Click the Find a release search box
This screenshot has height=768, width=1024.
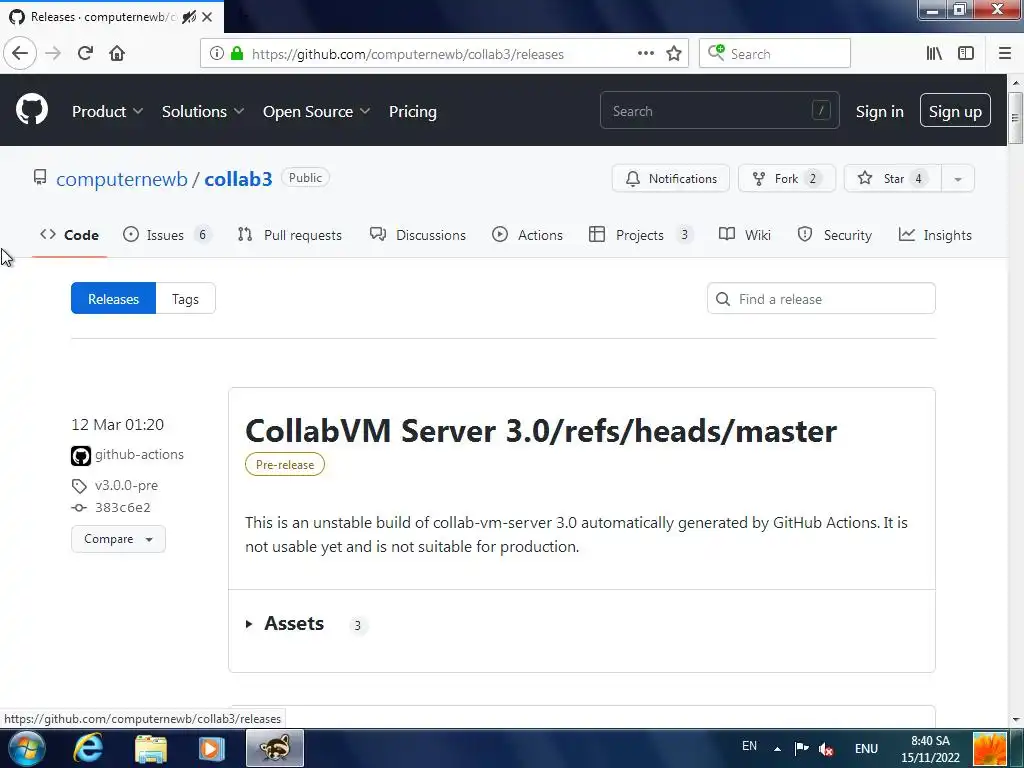tap(822, 299)
